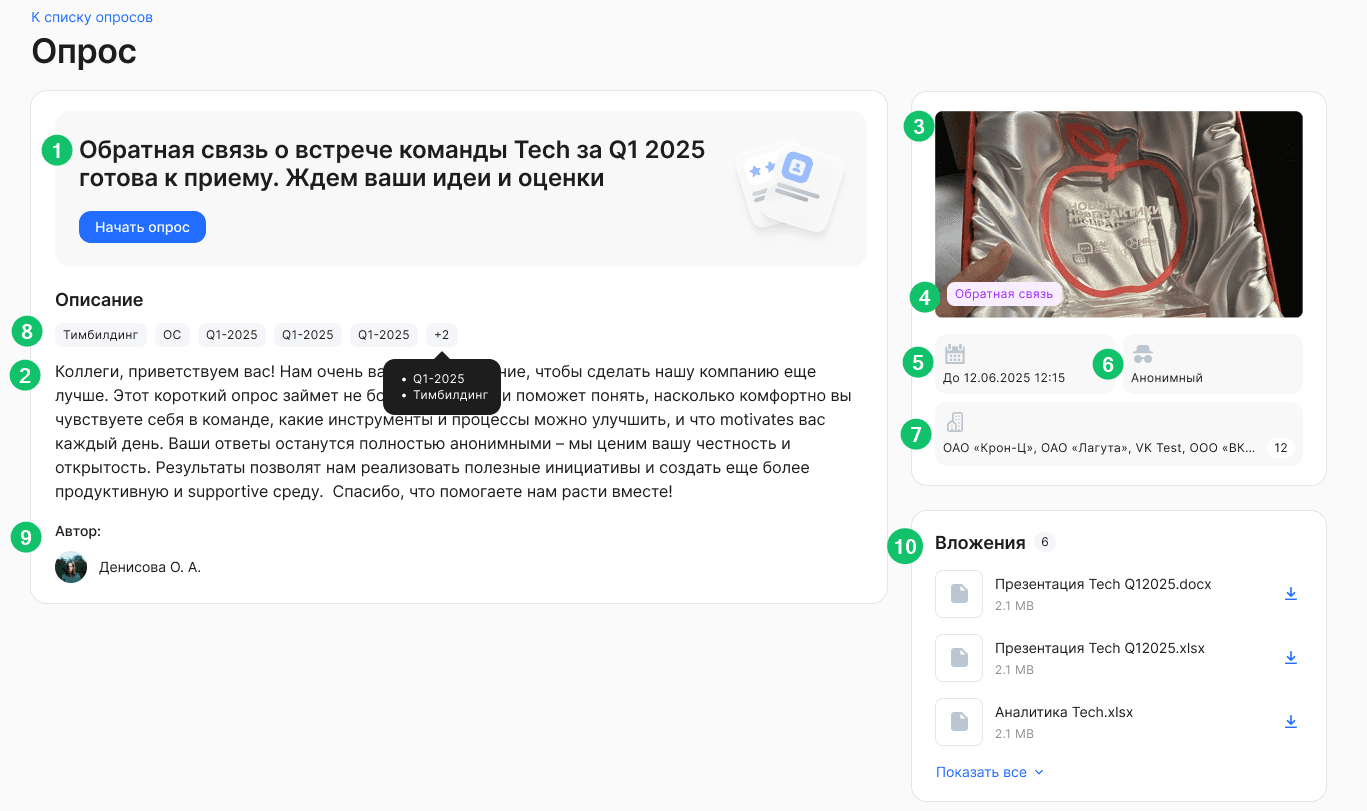
Task: Click the «Обратная связь» badge on the photo
Action: coord(1003,295)
